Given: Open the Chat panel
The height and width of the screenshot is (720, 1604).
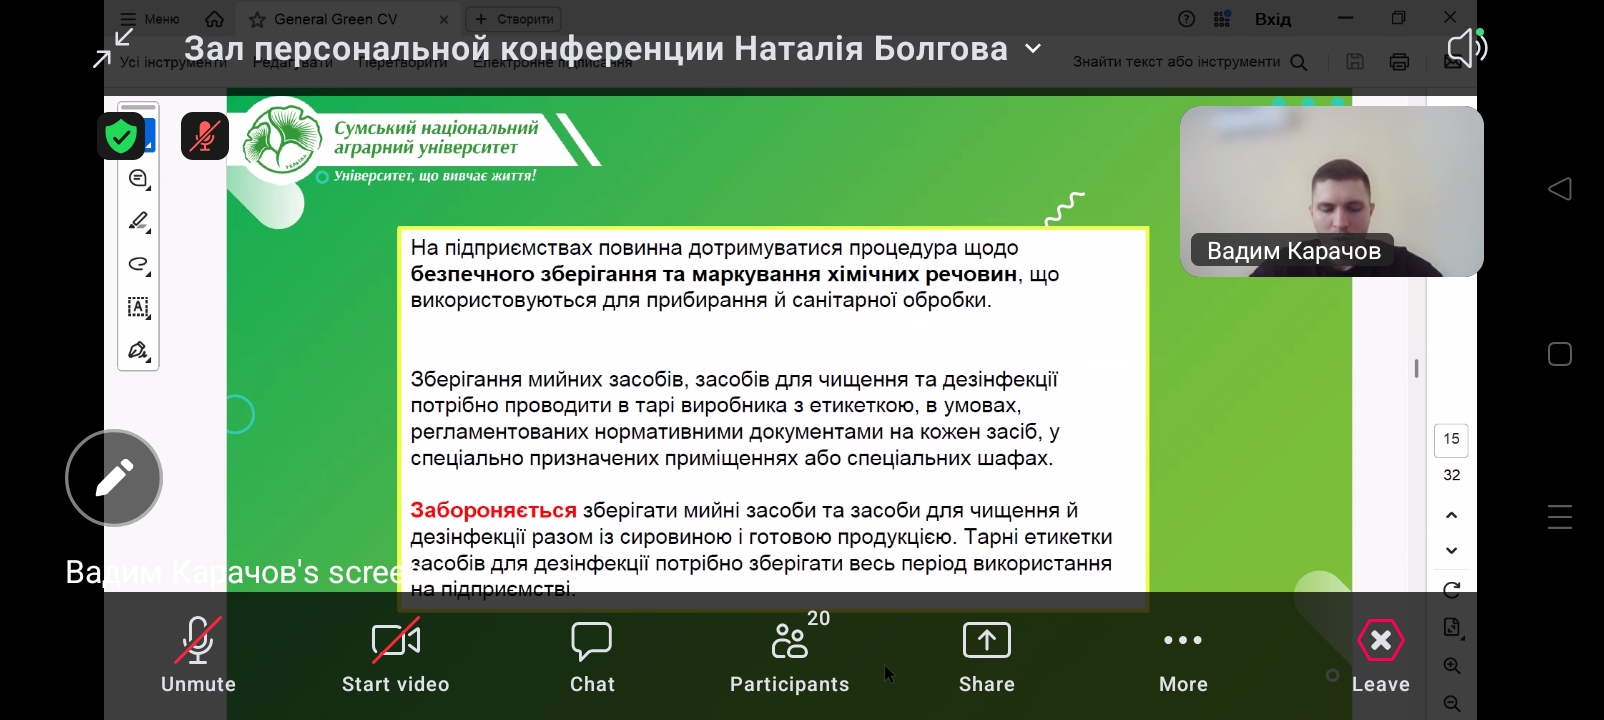Looking at the screenshot, I should [592, 655].
